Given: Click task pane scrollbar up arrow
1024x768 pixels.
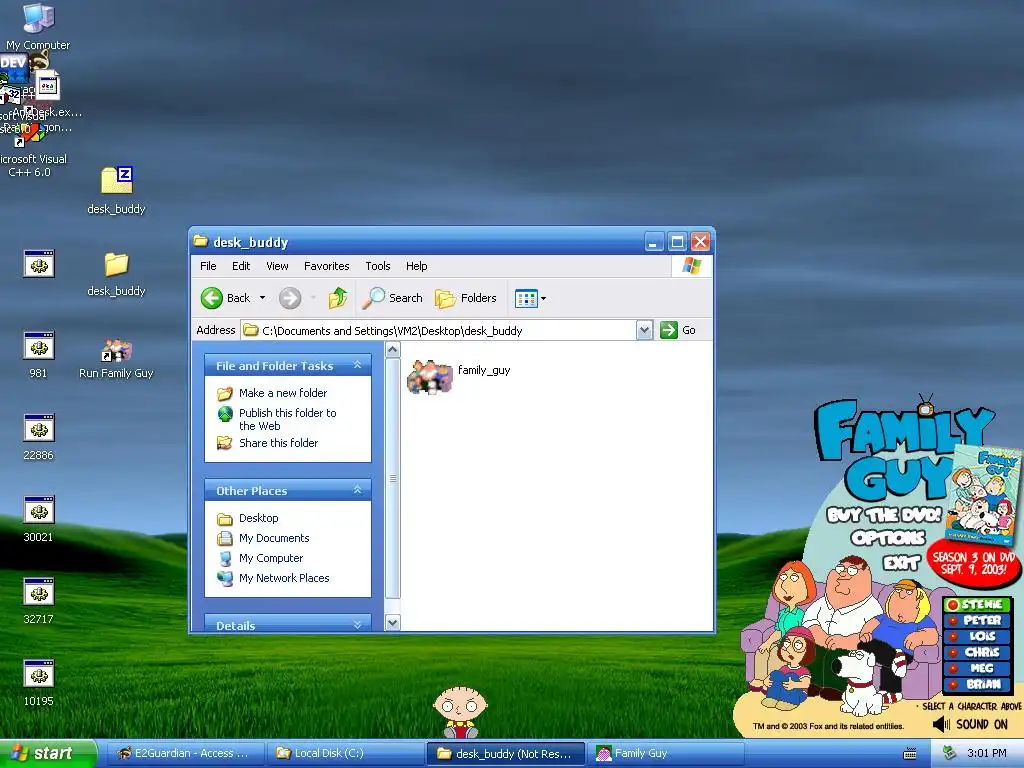Looking at the screenshot, I should pyautogui.click(x=392, y=349).
